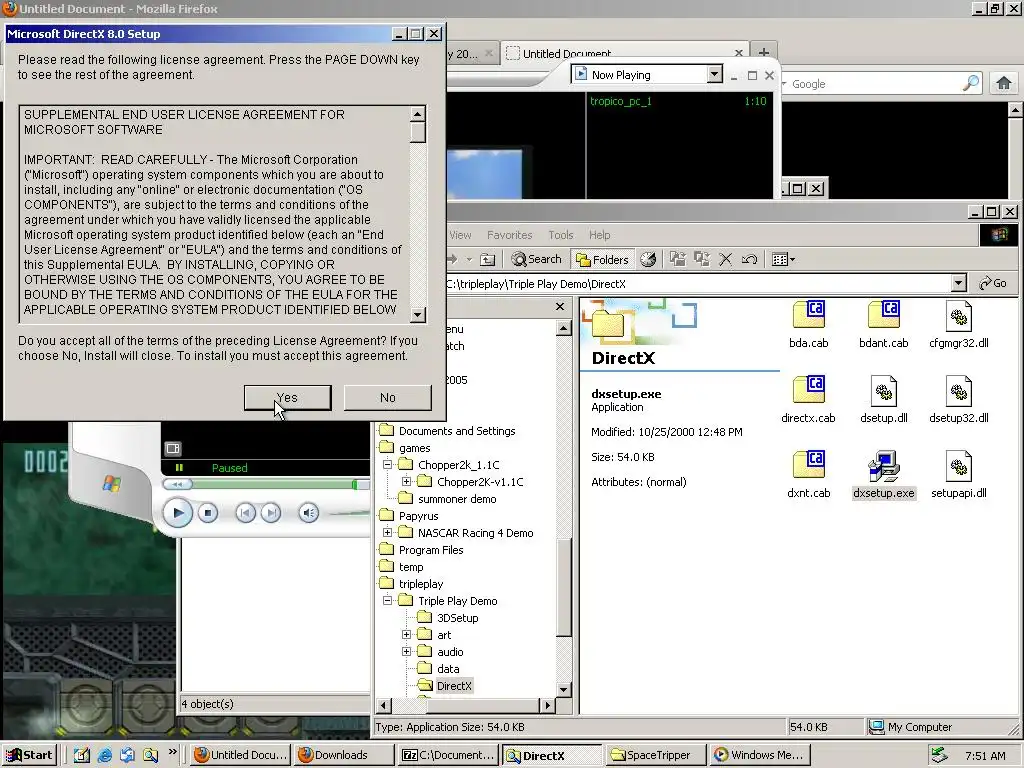Click the Firefox search magnifier icon

coord(971,83)
